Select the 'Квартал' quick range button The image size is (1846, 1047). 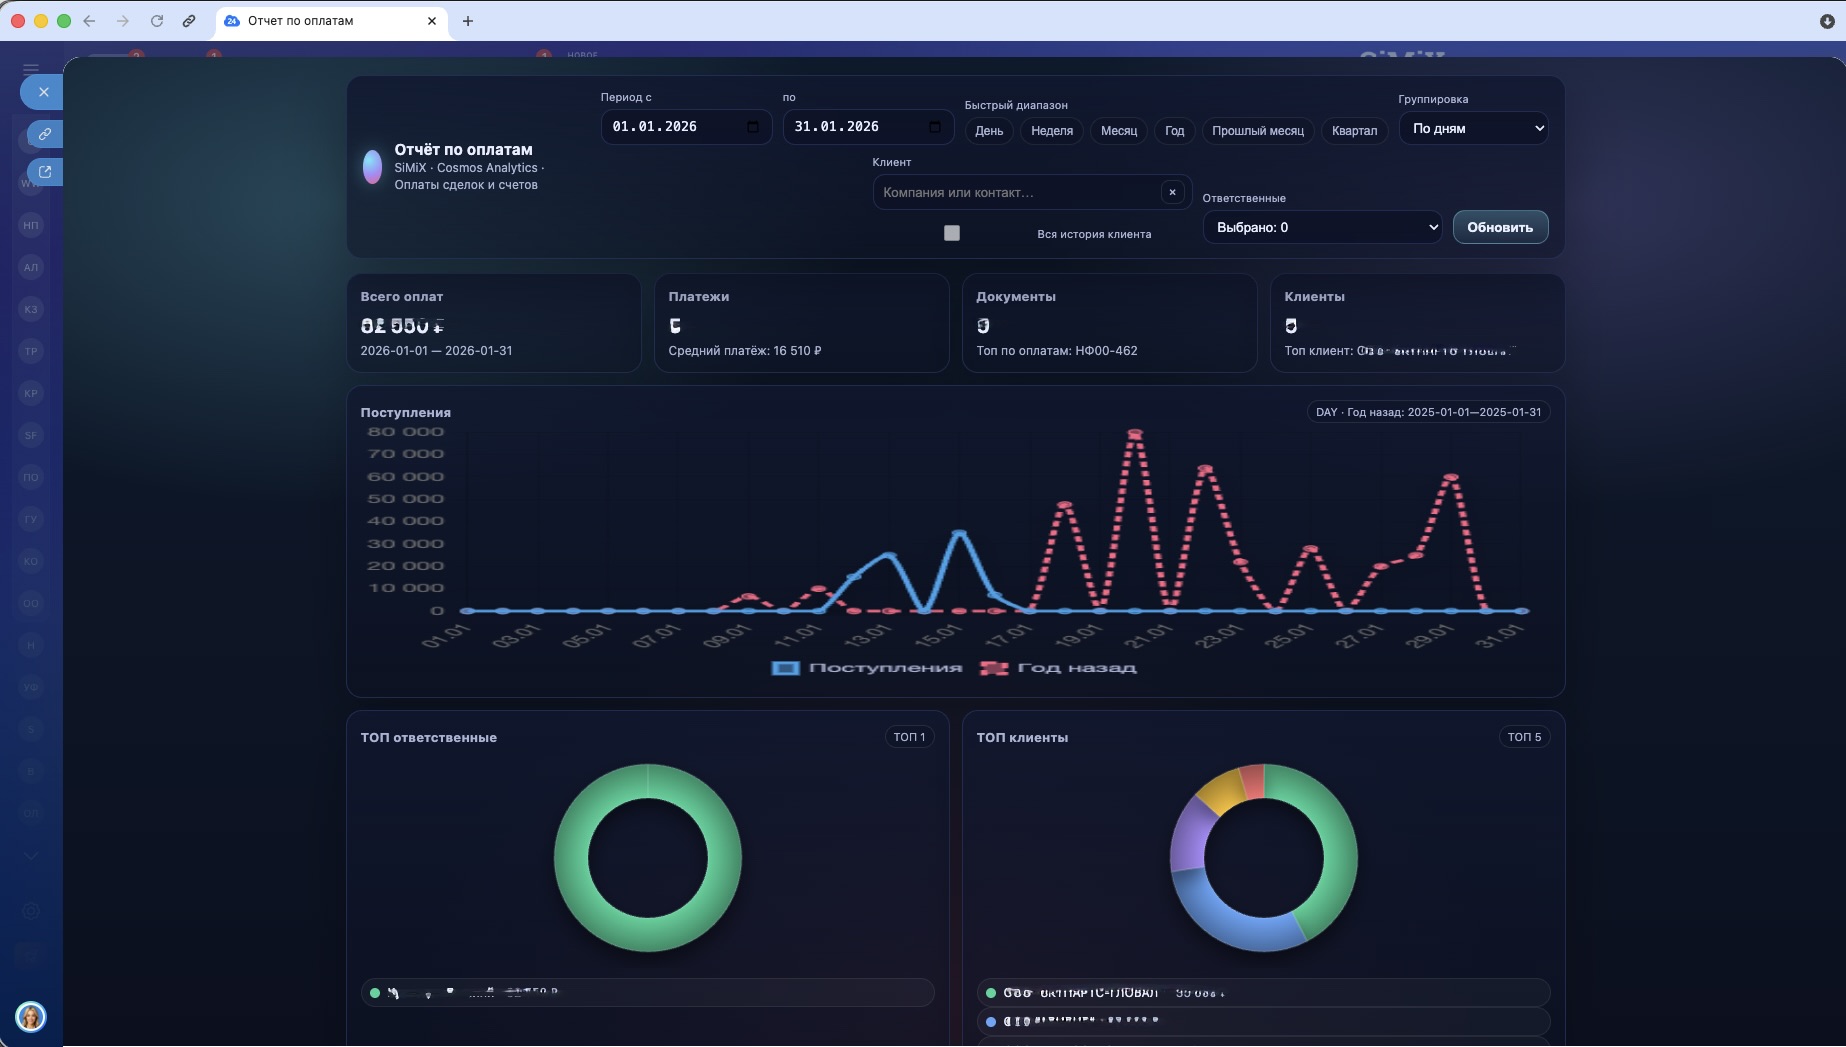(1354, 131)
